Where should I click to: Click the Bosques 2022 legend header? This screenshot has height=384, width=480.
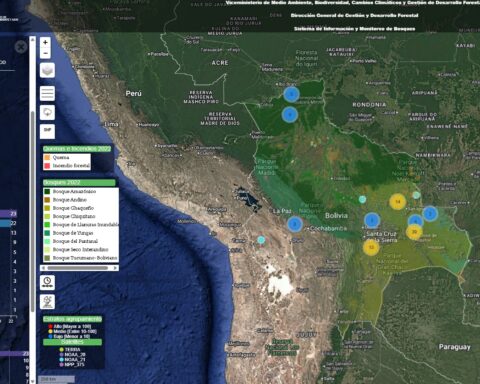tap(79, 183)
